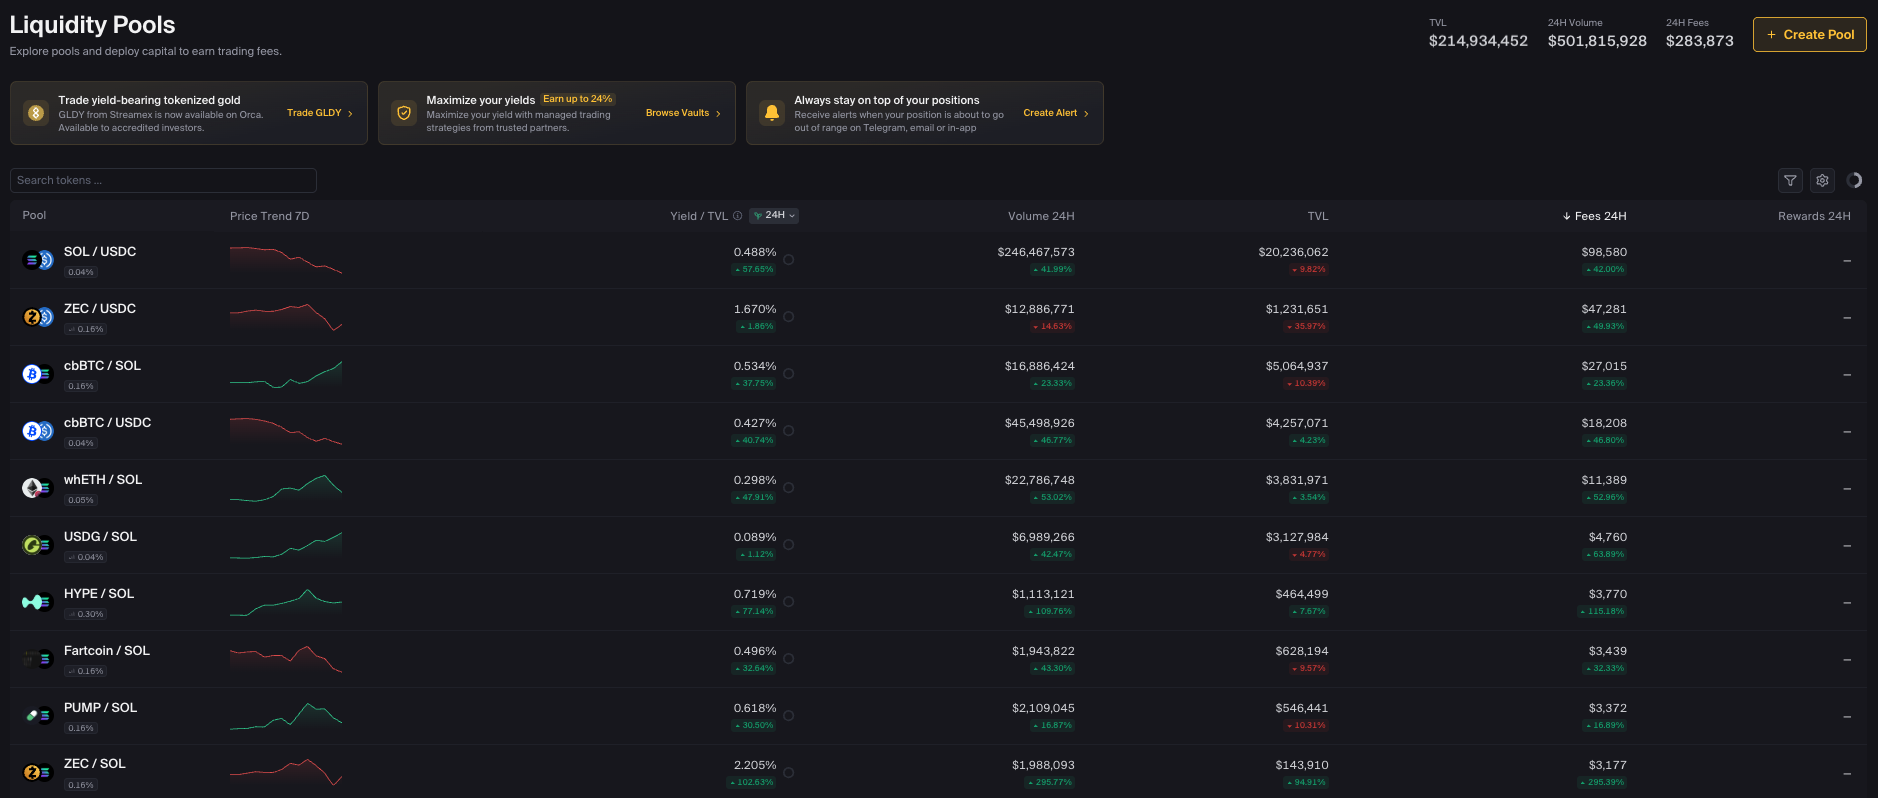Click the HYPE / SOL price trend chart
The height and width of the screenshot is (798, 1878).
[286, 602]
